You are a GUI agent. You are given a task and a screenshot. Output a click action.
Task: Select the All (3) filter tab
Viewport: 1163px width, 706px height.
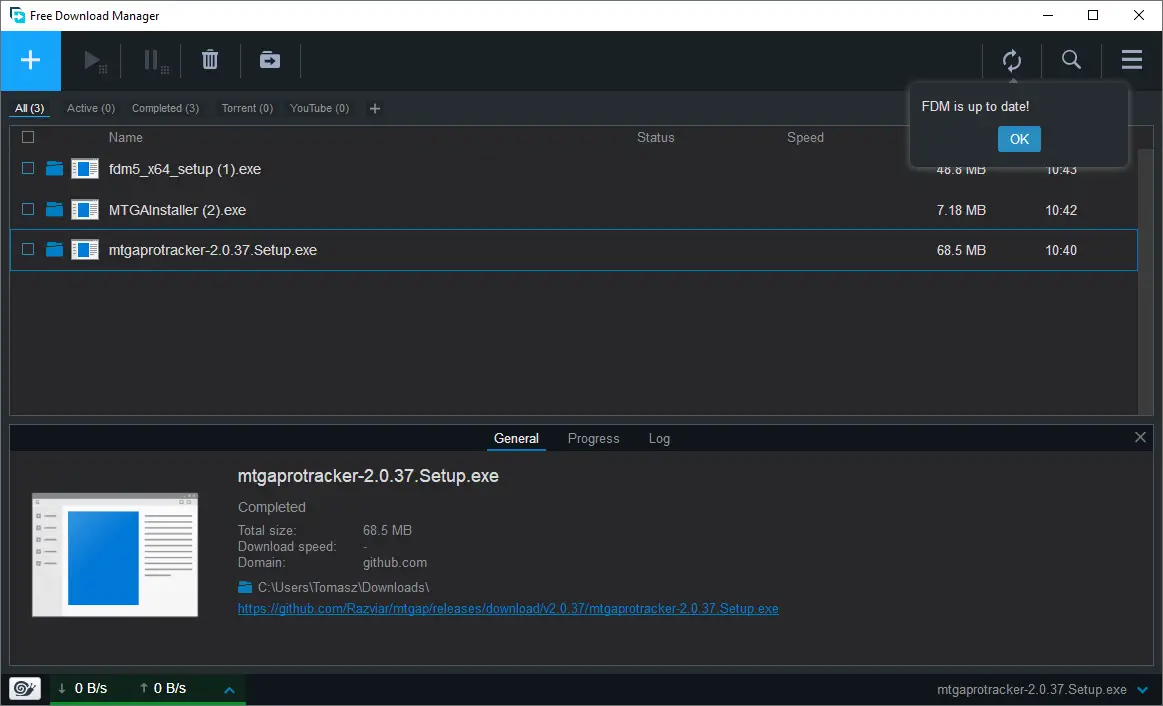[x=30, y=108]
